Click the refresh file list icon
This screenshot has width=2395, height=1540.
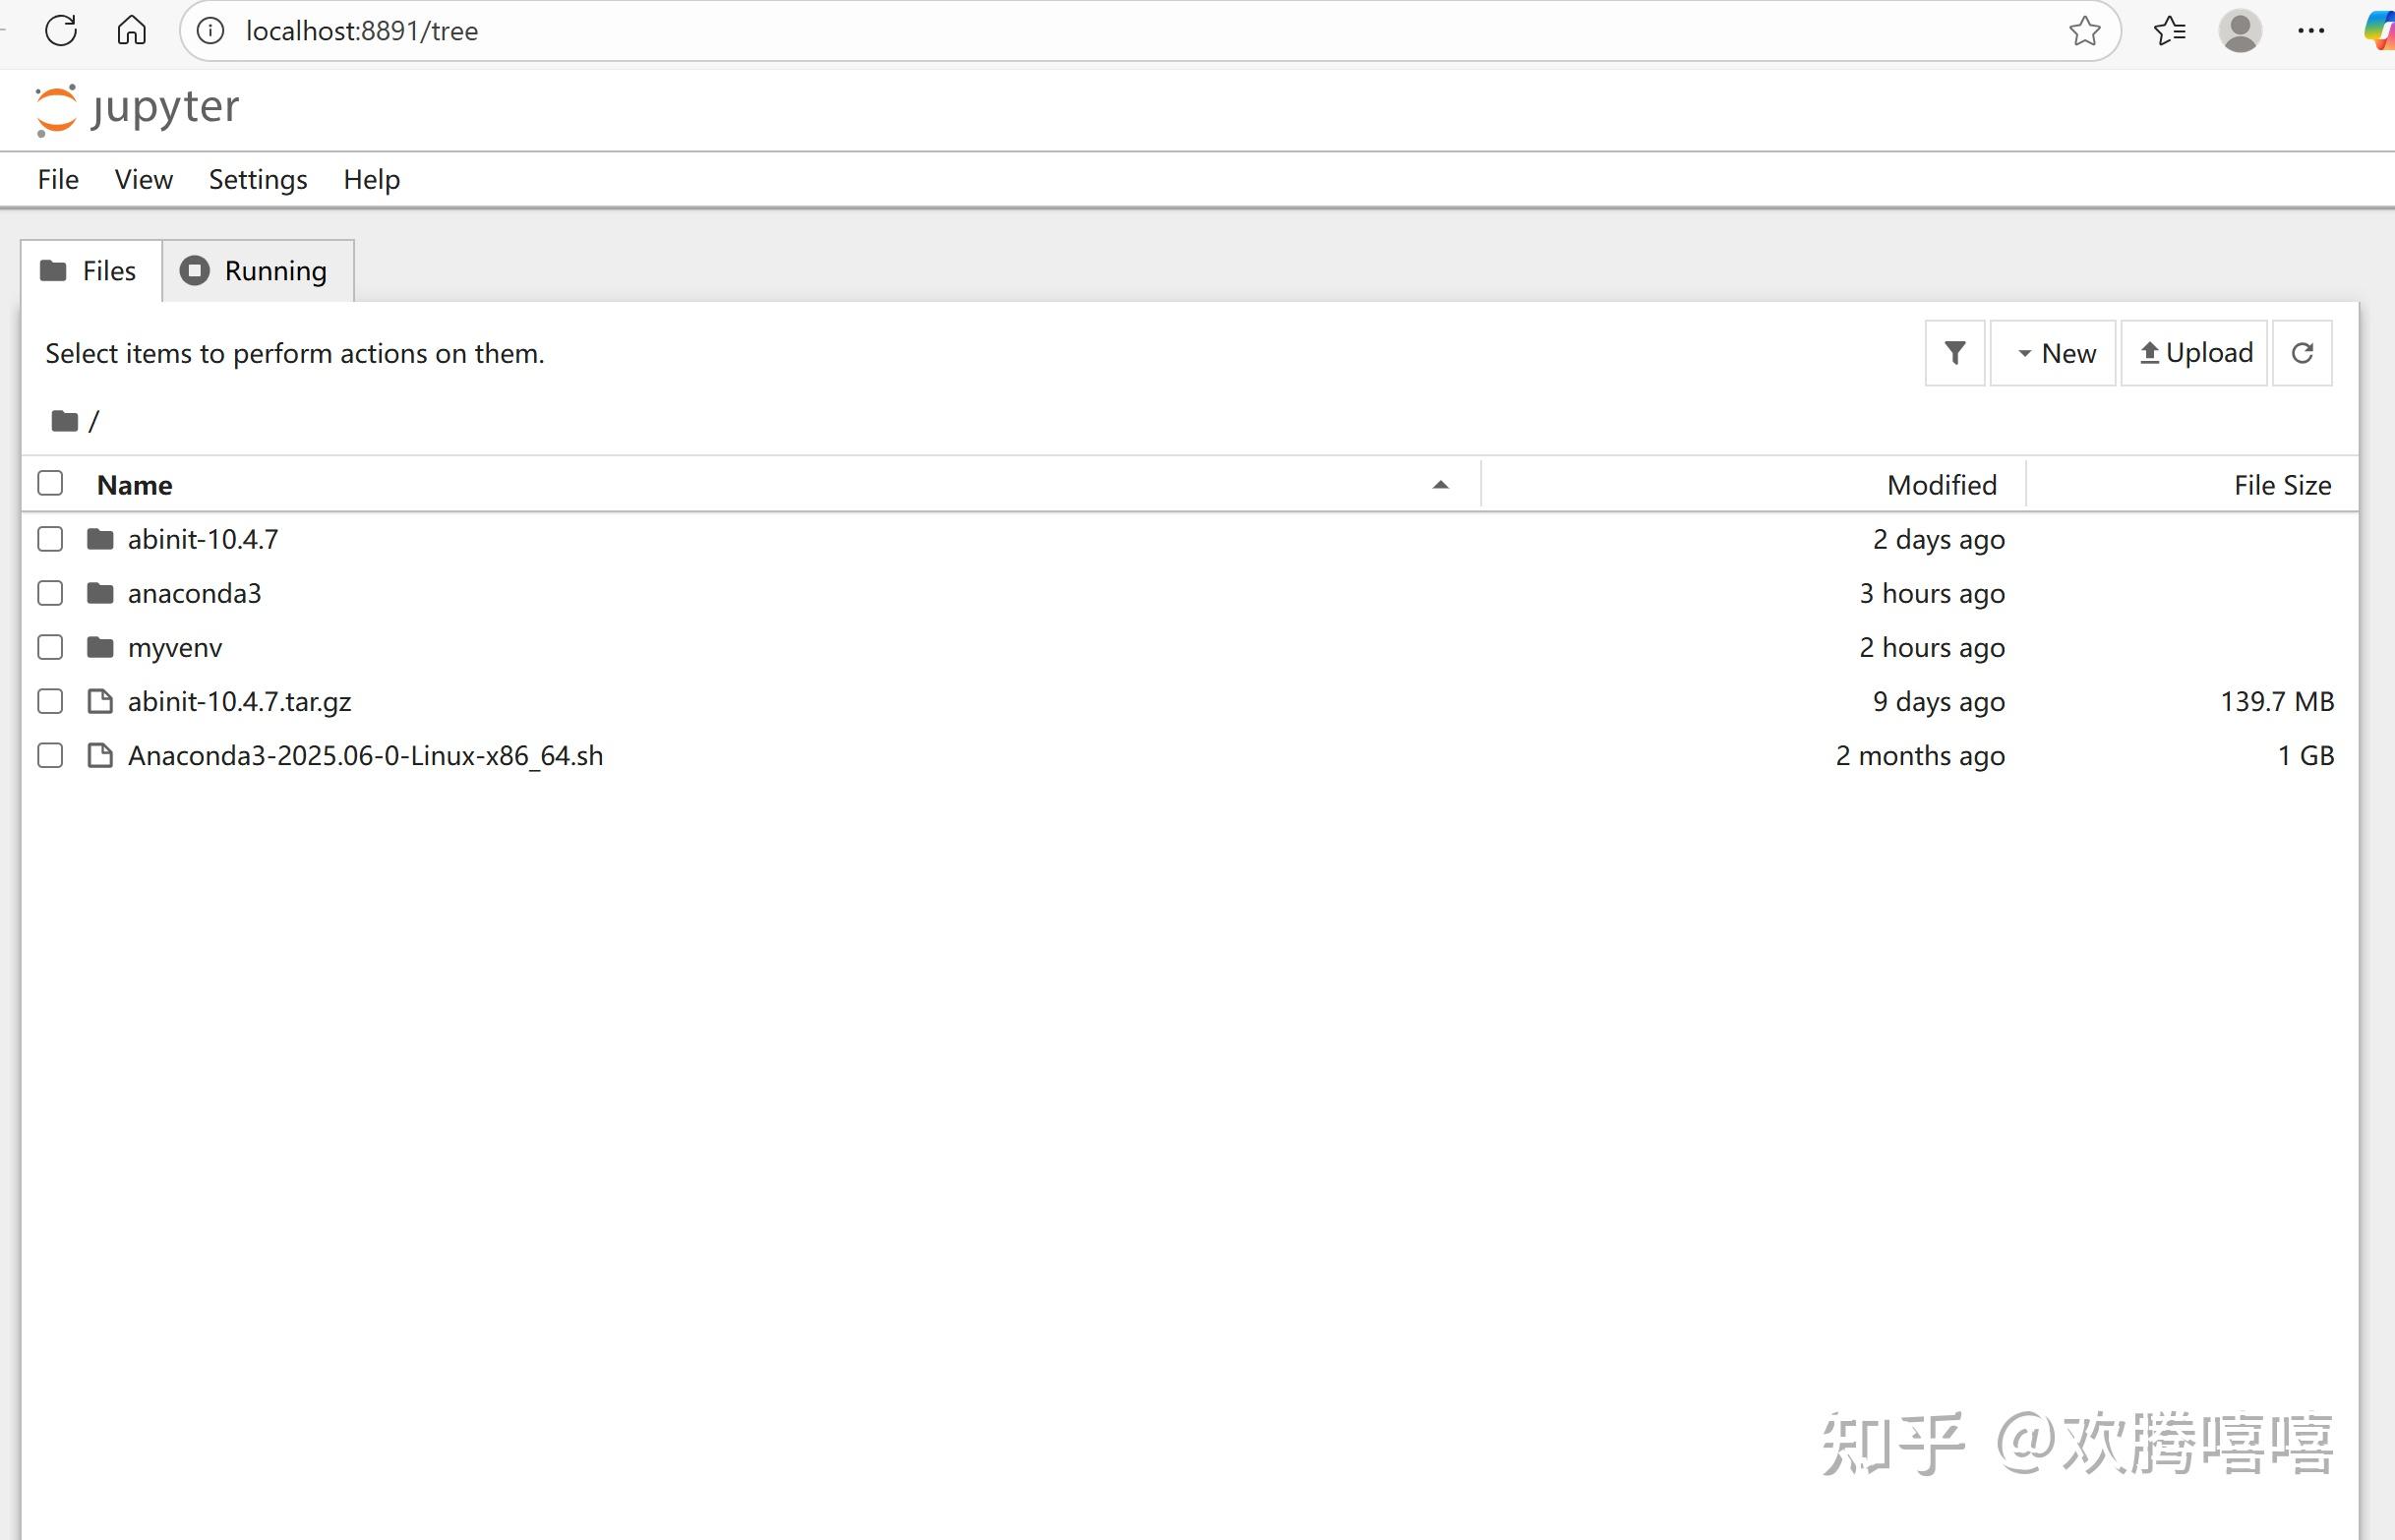(x=2302, y=352)
